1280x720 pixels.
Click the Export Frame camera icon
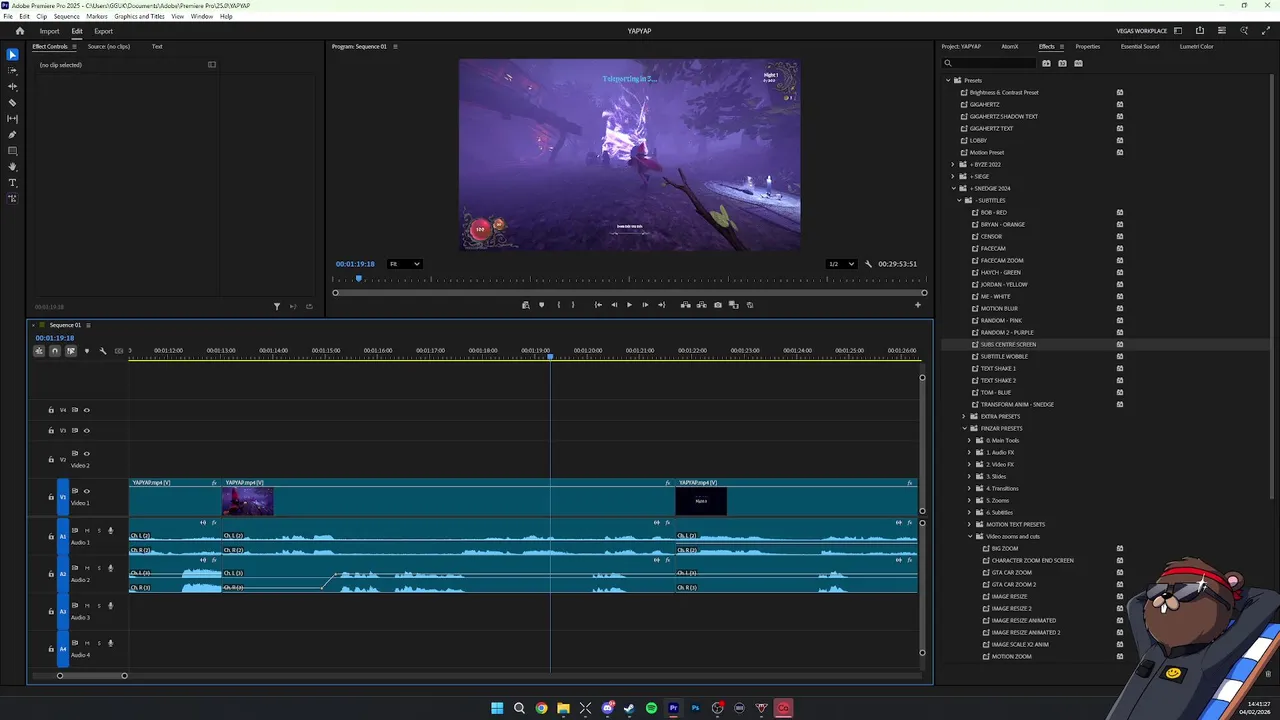(718, 305)
